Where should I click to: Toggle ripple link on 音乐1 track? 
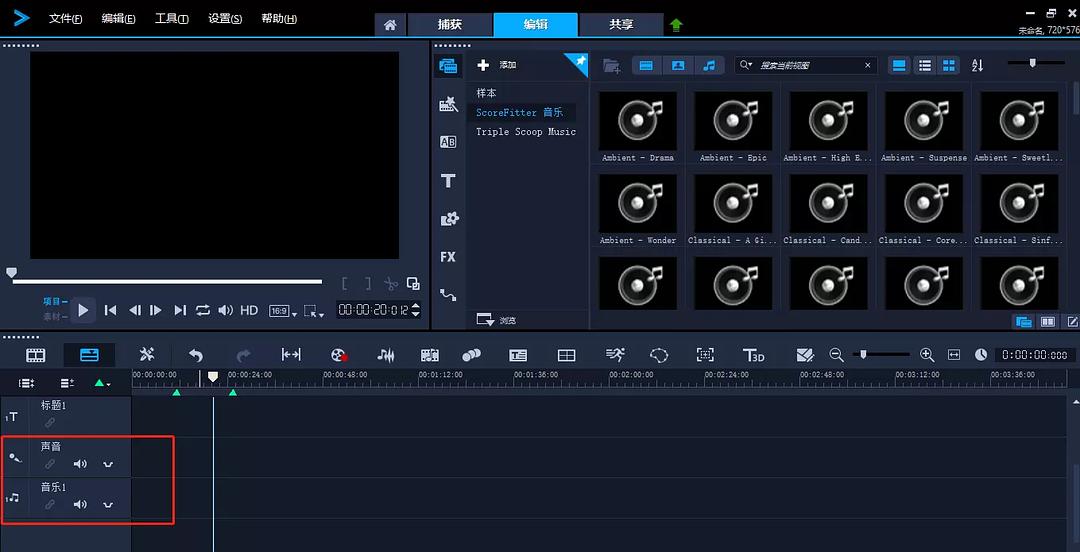50,504
